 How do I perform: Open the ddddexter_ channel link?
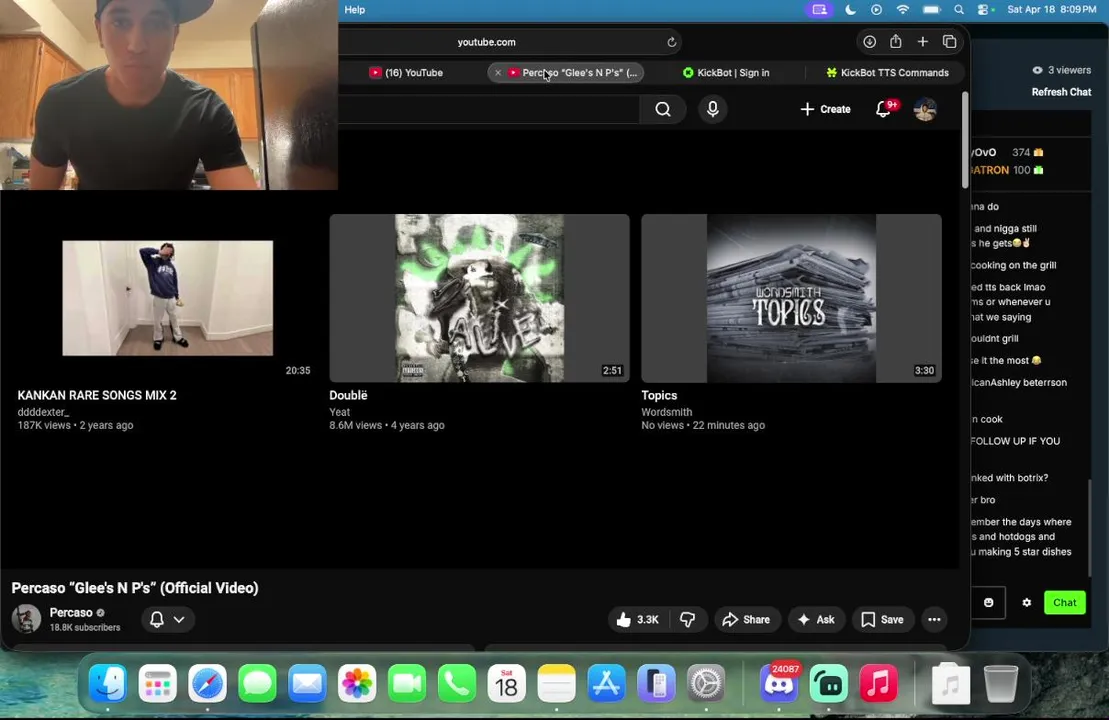[43, 412]
